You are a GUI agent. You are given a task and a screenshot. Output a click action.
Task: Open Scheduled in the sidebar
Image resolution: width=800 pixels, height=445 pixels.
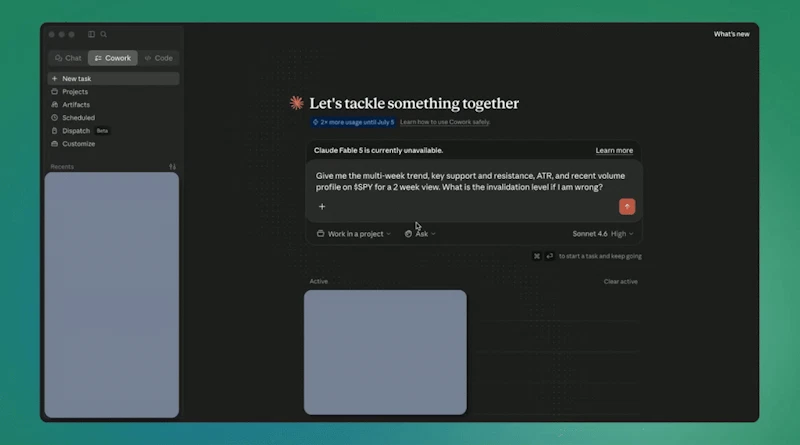click(113, 118)
